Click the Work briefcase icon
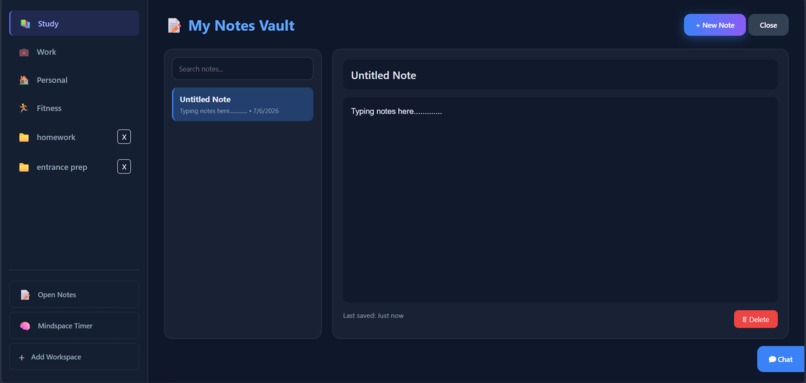The image size is (806, 383). [24, 52]
